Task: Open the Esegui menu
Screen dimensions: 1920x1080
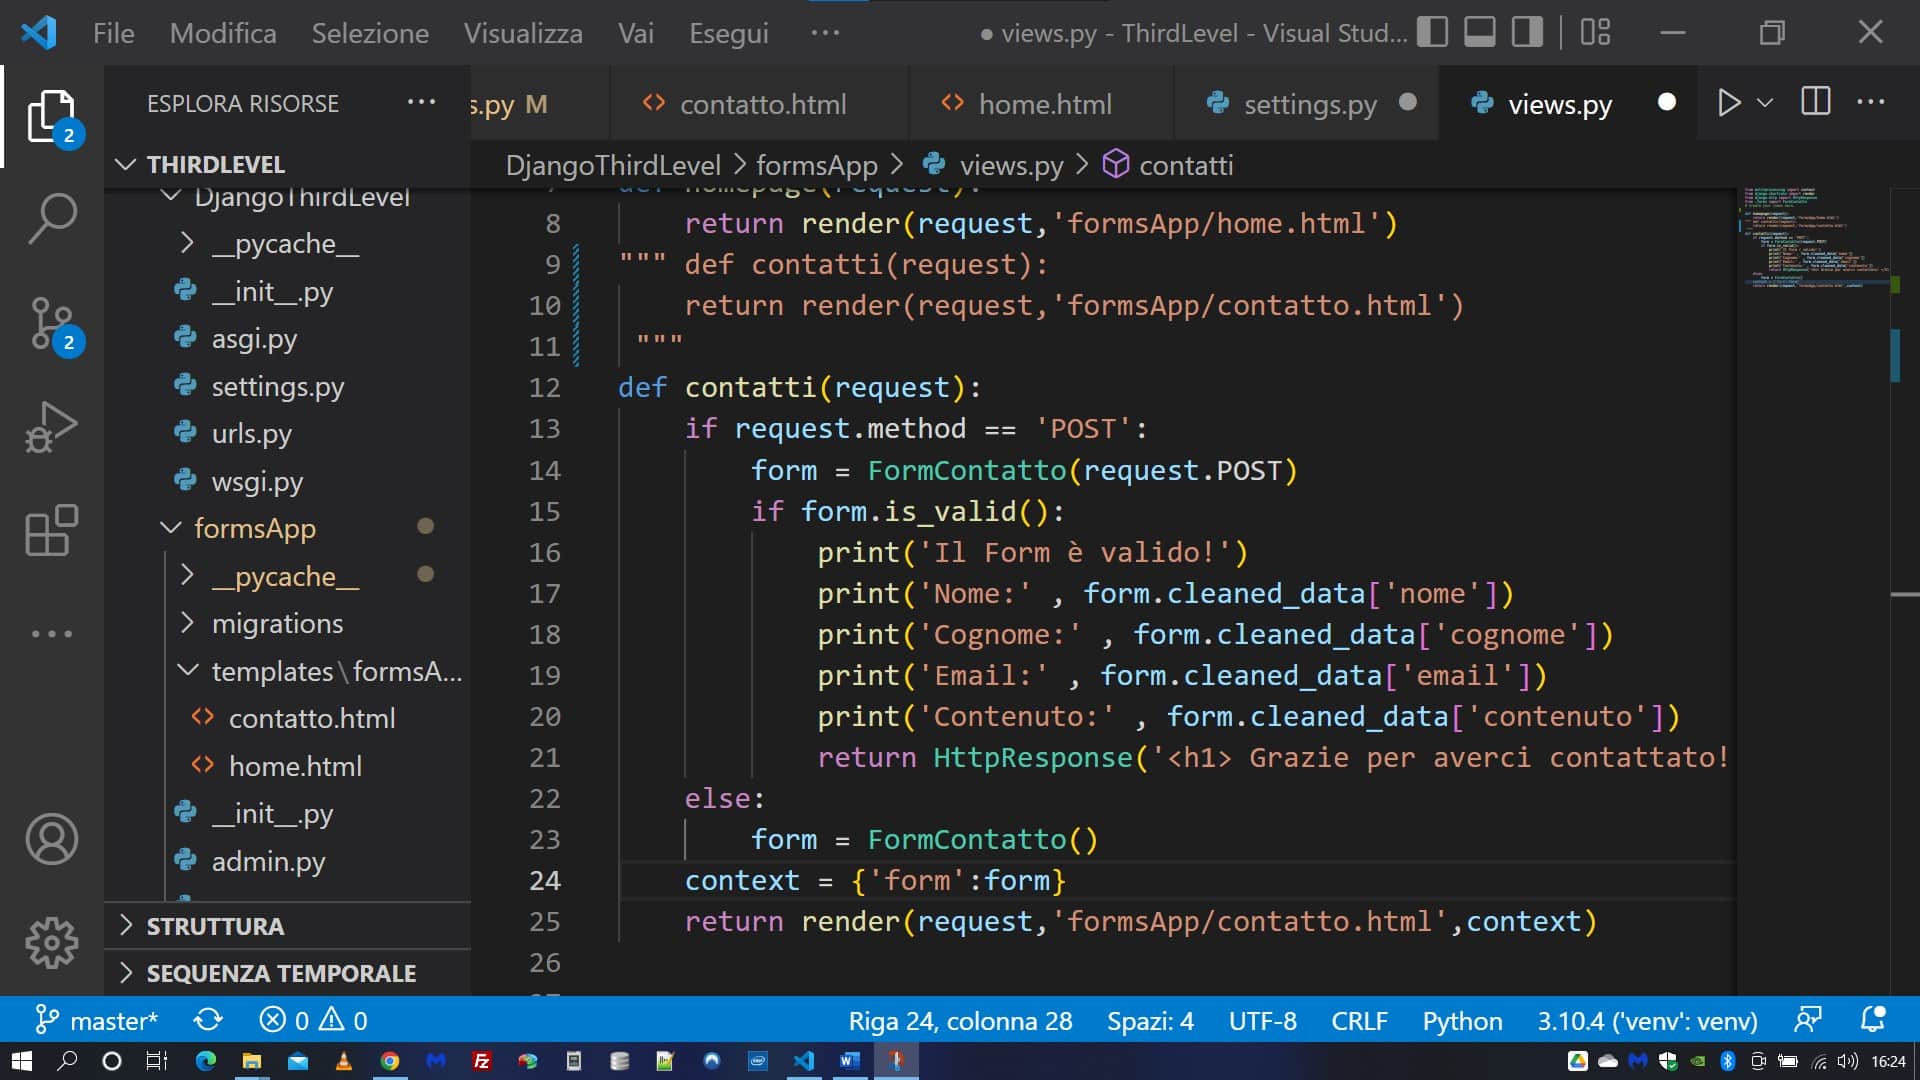Action: pos(729,33)
